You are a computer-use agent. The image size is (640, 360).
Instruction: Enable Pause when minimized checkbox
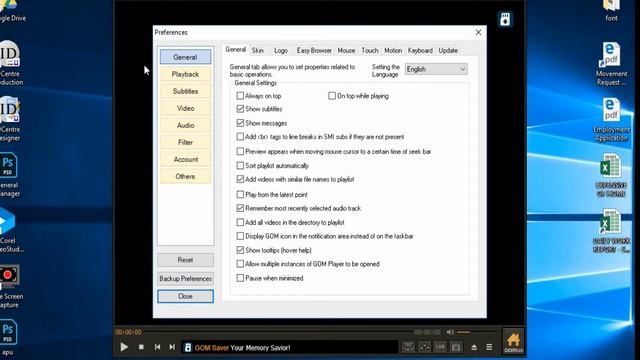point(240,278)
